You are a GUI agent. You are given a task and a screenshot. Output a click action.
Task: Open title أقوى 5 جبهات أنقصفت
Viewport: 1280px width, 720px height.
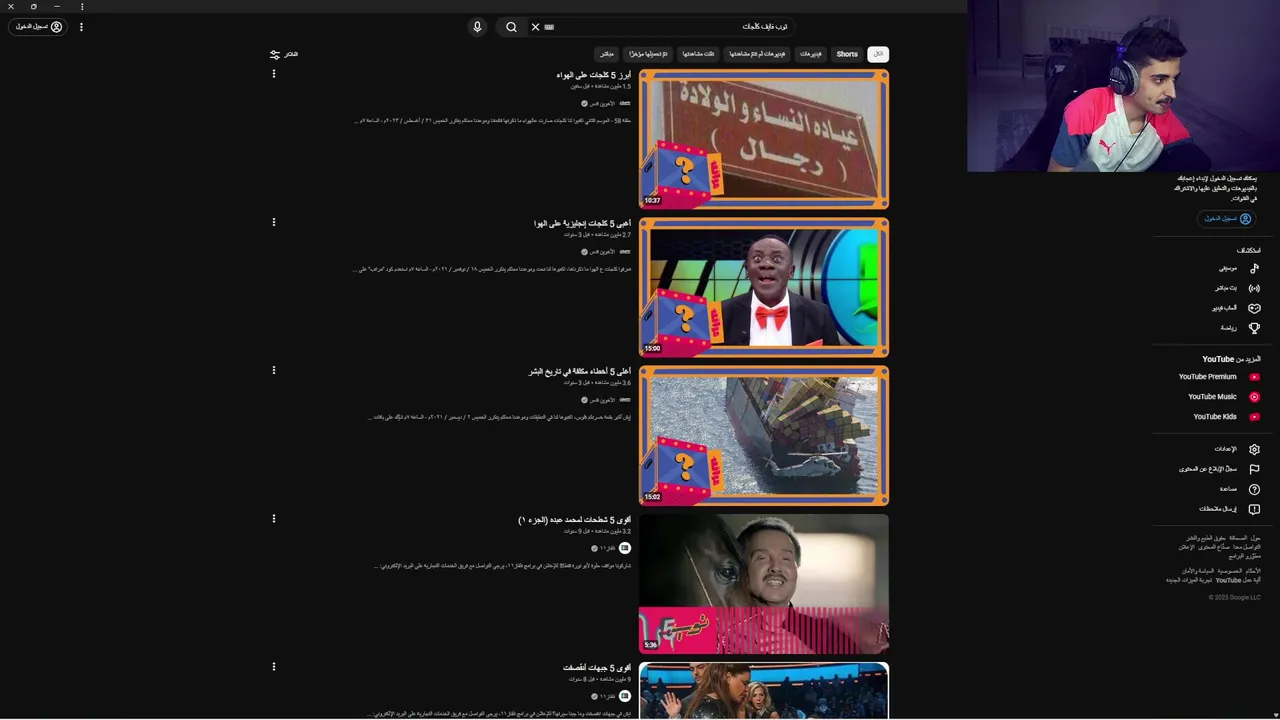click(597, 668)
